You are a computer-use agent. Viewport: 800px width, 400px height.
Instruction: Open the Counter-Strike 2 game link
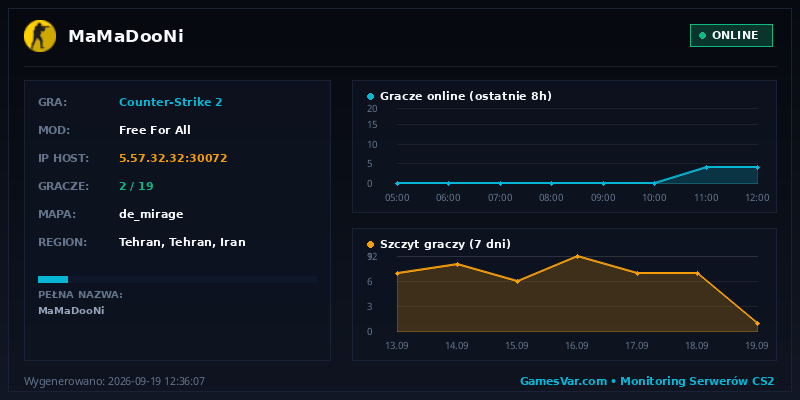coord(170,102)
